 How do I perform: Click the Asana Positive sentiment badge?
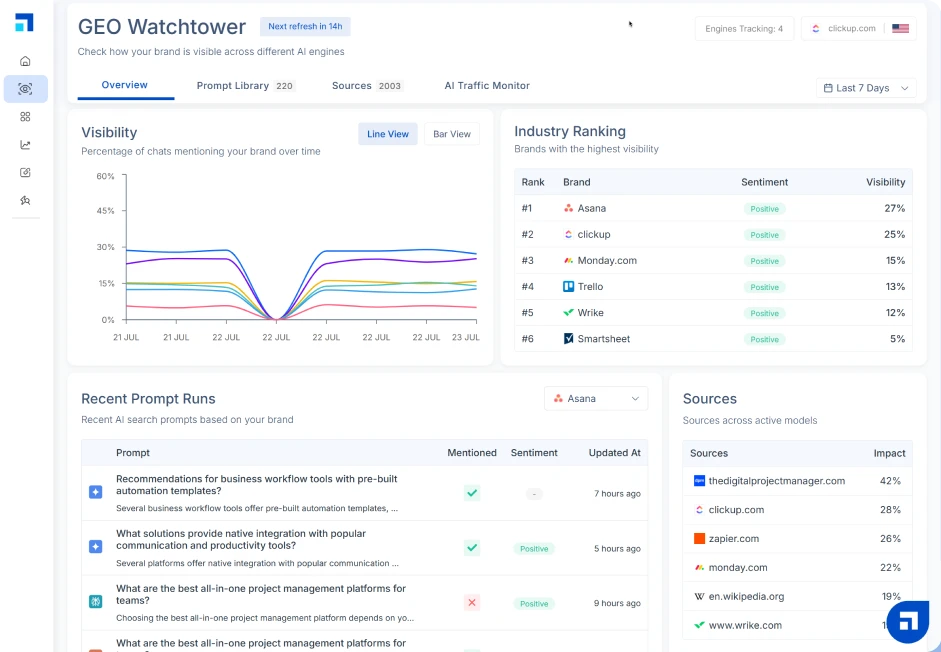[765, 209]
